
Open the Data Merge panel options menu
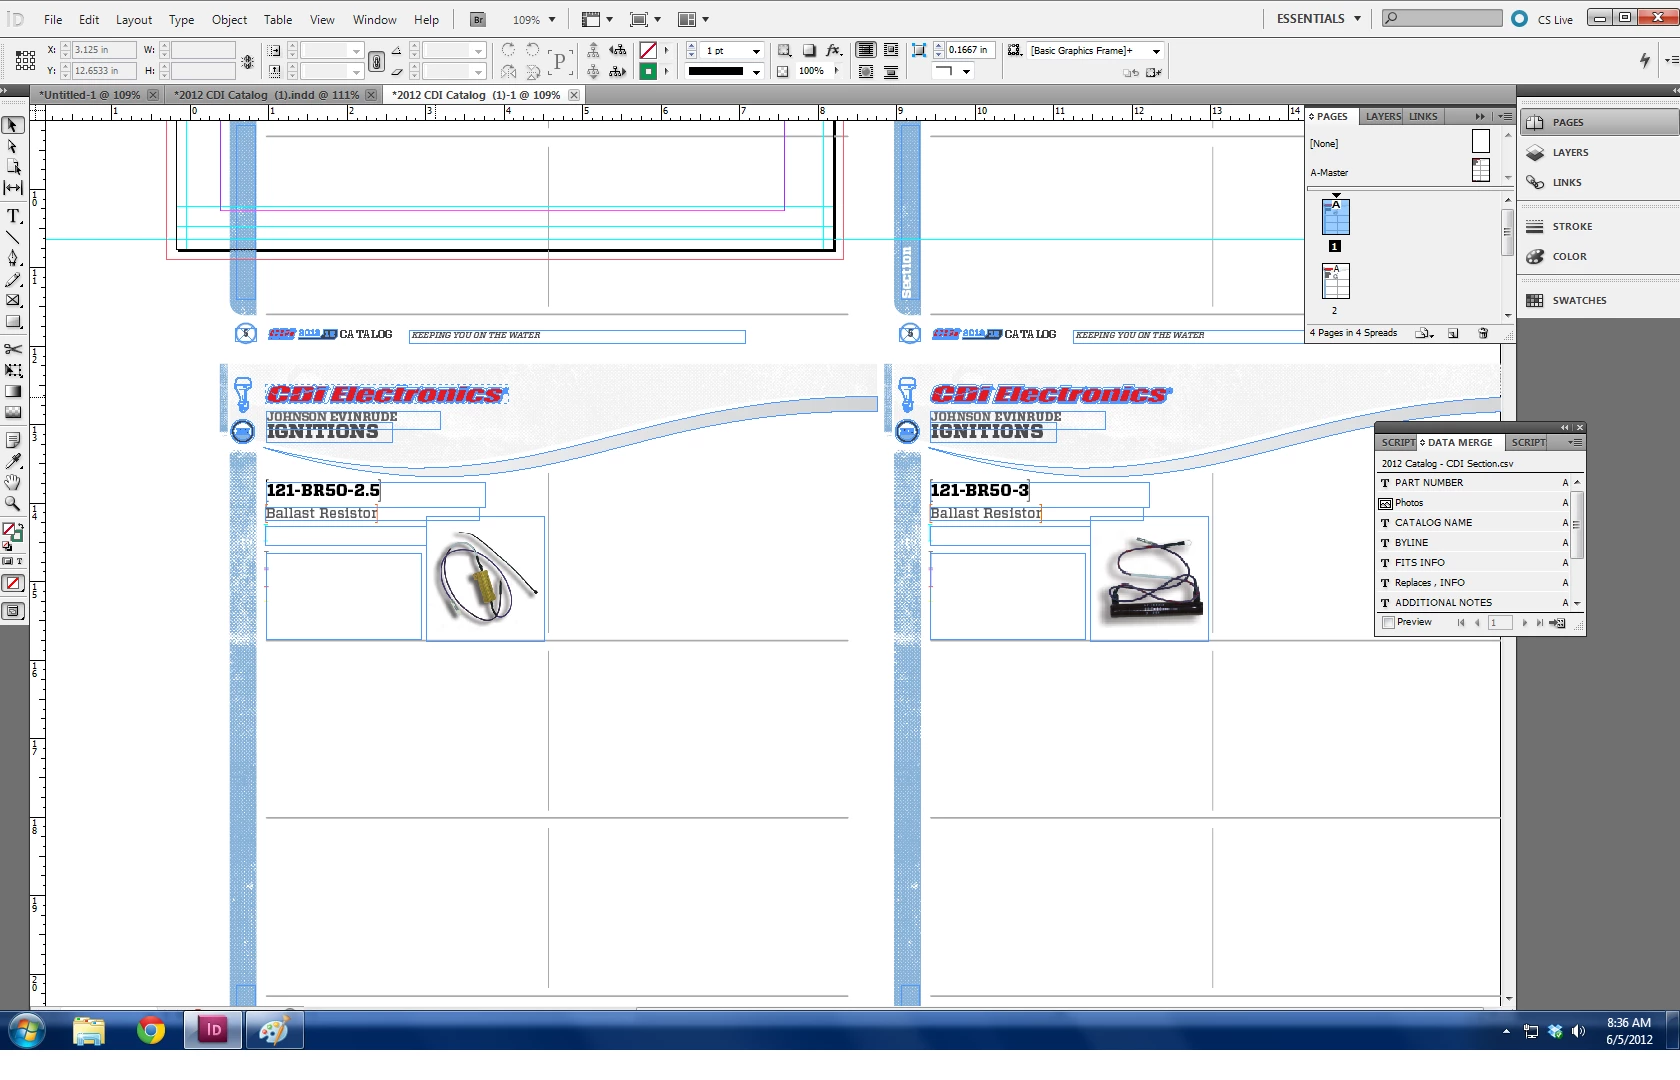point(1575,442)
